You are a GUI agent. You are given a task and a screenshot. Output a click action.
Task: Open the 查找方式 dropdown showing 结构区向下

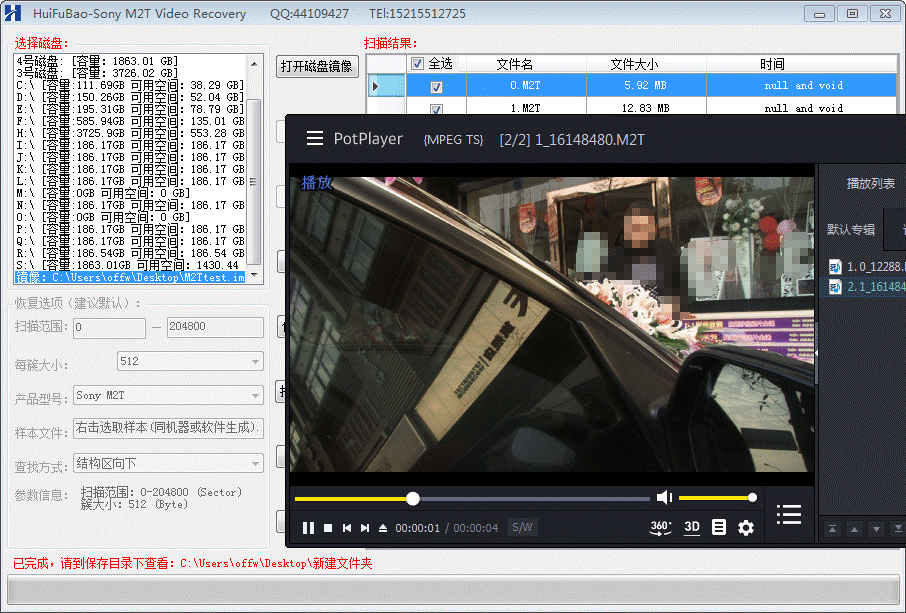click(255, 463)
